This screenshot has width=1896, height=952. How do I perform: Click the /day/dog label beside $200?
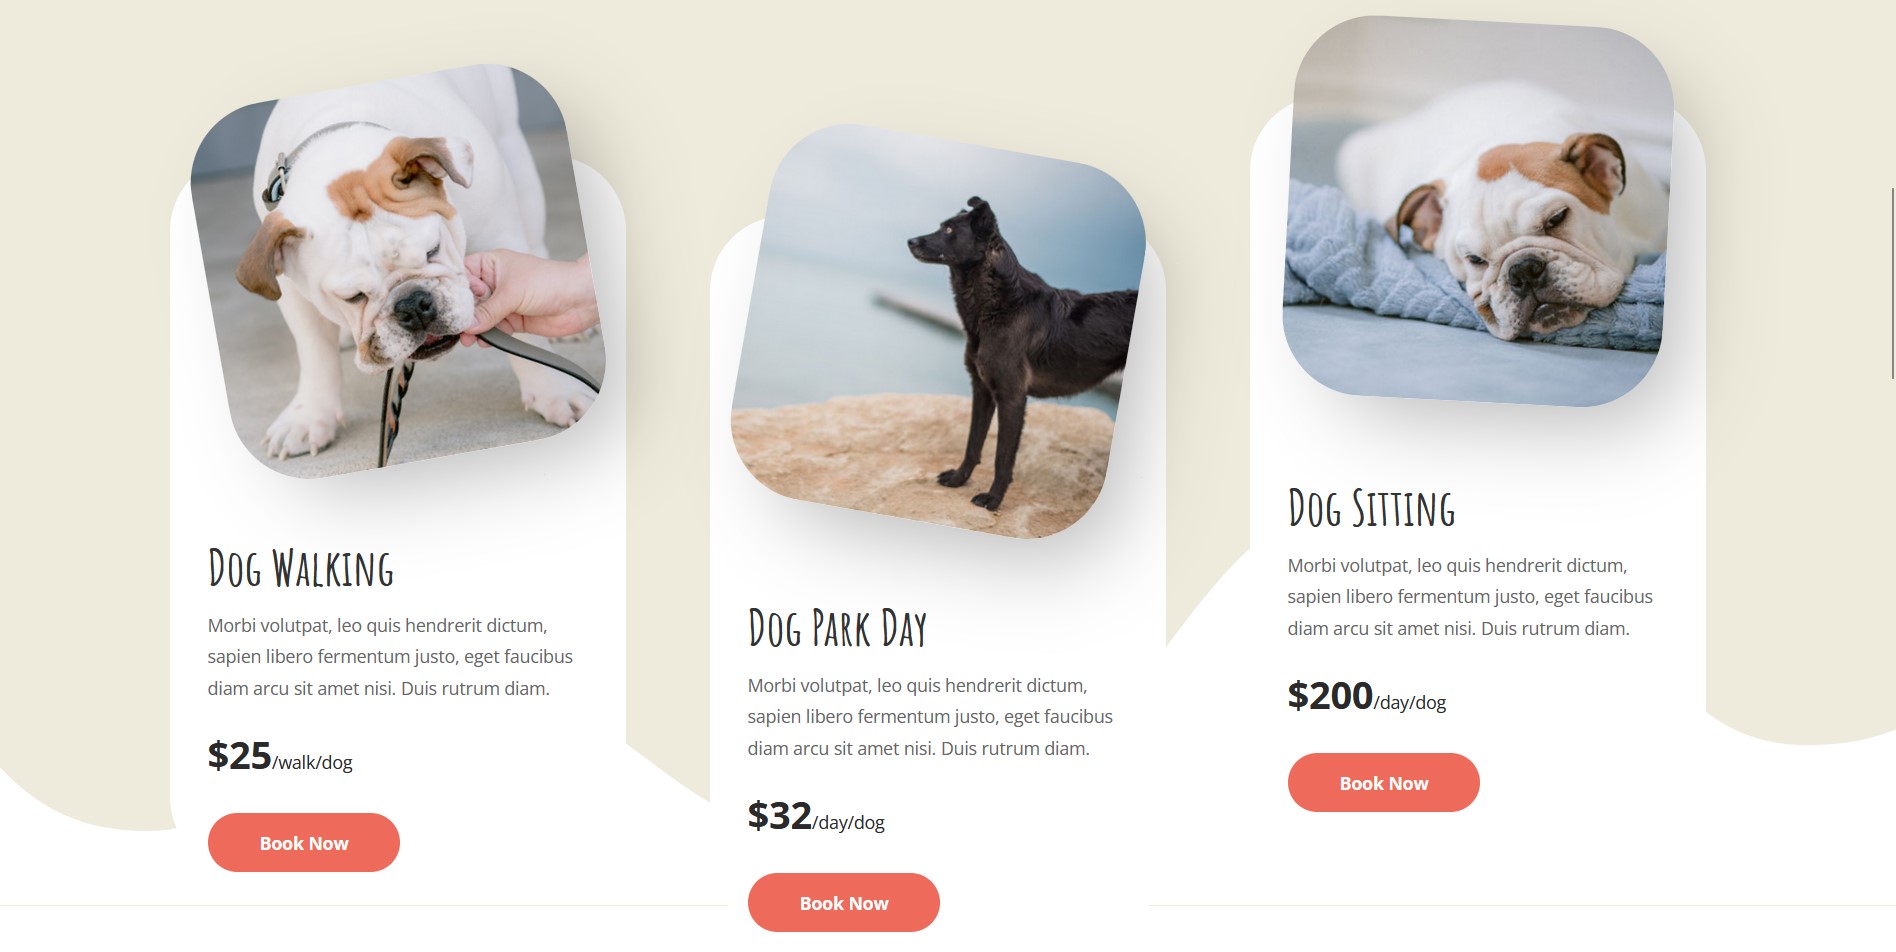[x=1410, y=703]
